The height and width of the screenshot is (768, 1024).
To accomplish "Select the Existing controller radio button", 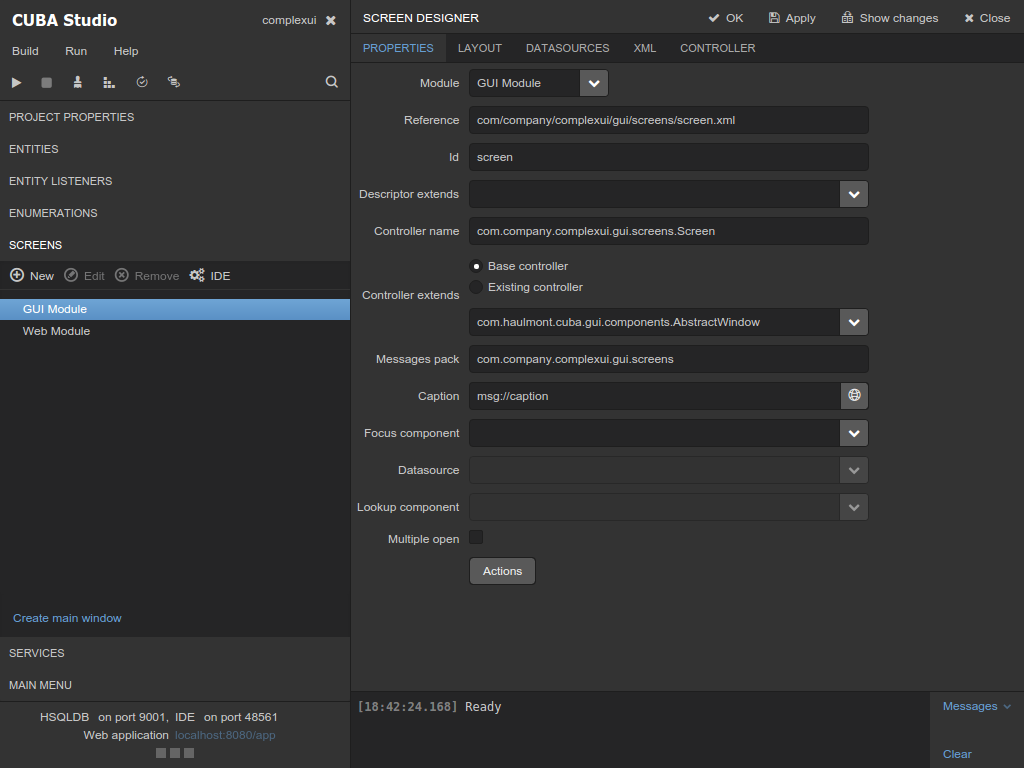I will coord(476,287).
